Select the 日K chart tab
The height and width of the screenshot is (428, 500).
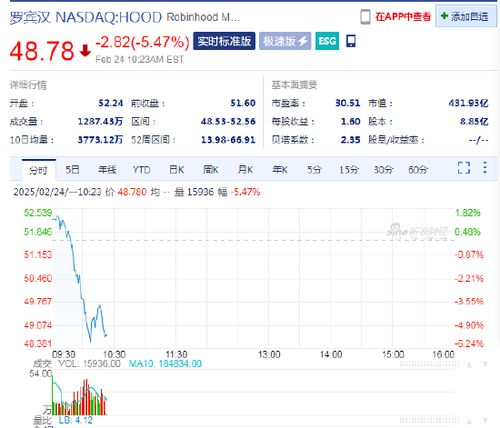(x=176, y=170)
